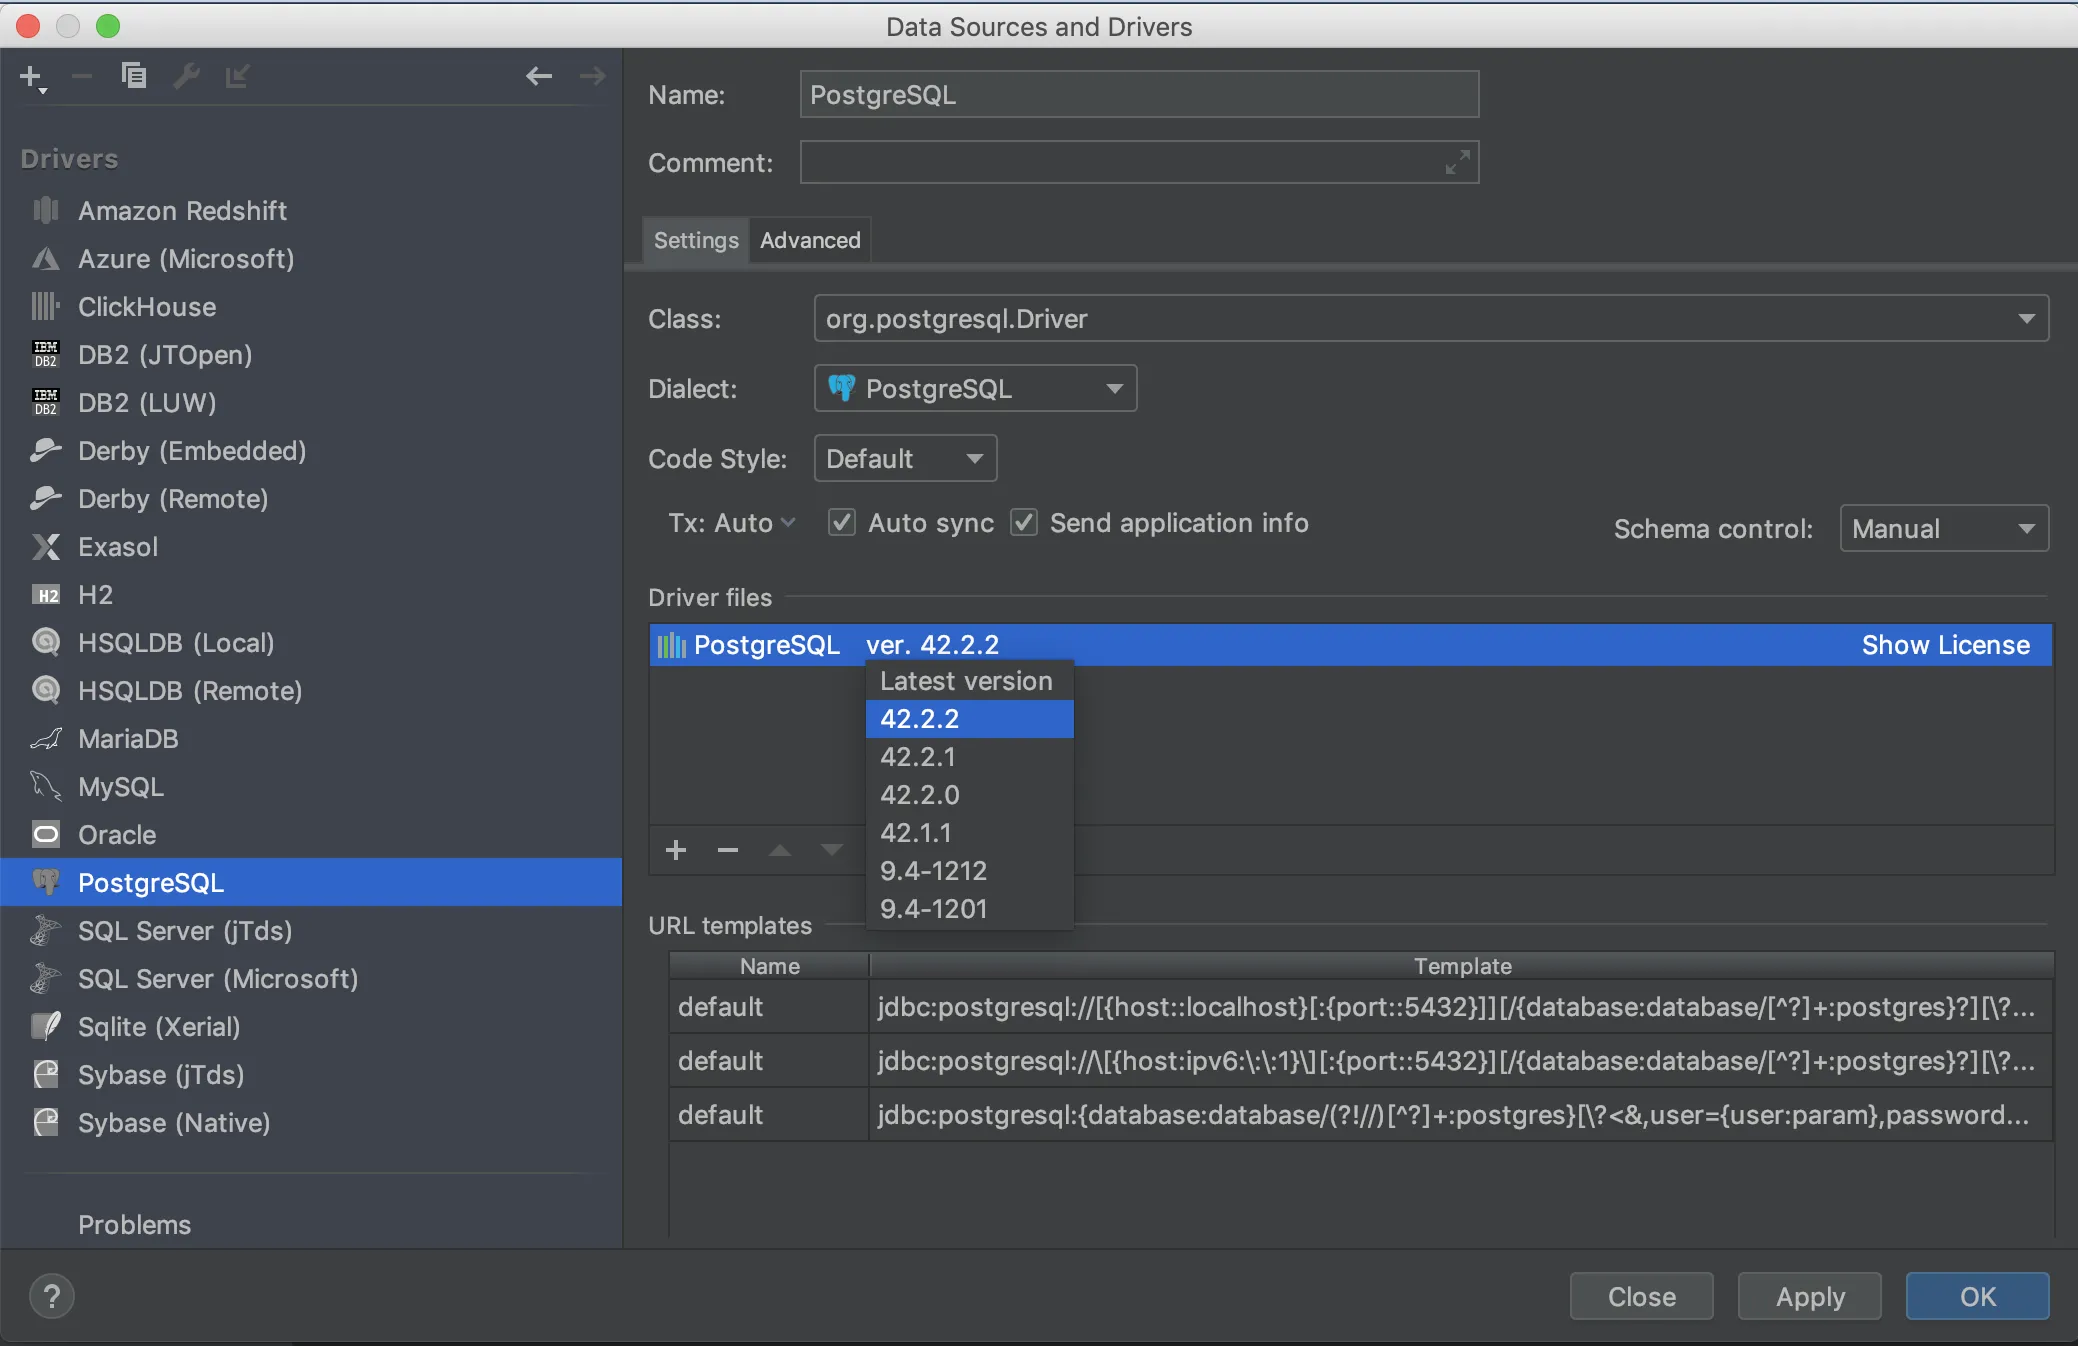The height and width of the screenshot is (1346, 2078).
Task: Click the back navigation arrow
Action: [539, 76]
